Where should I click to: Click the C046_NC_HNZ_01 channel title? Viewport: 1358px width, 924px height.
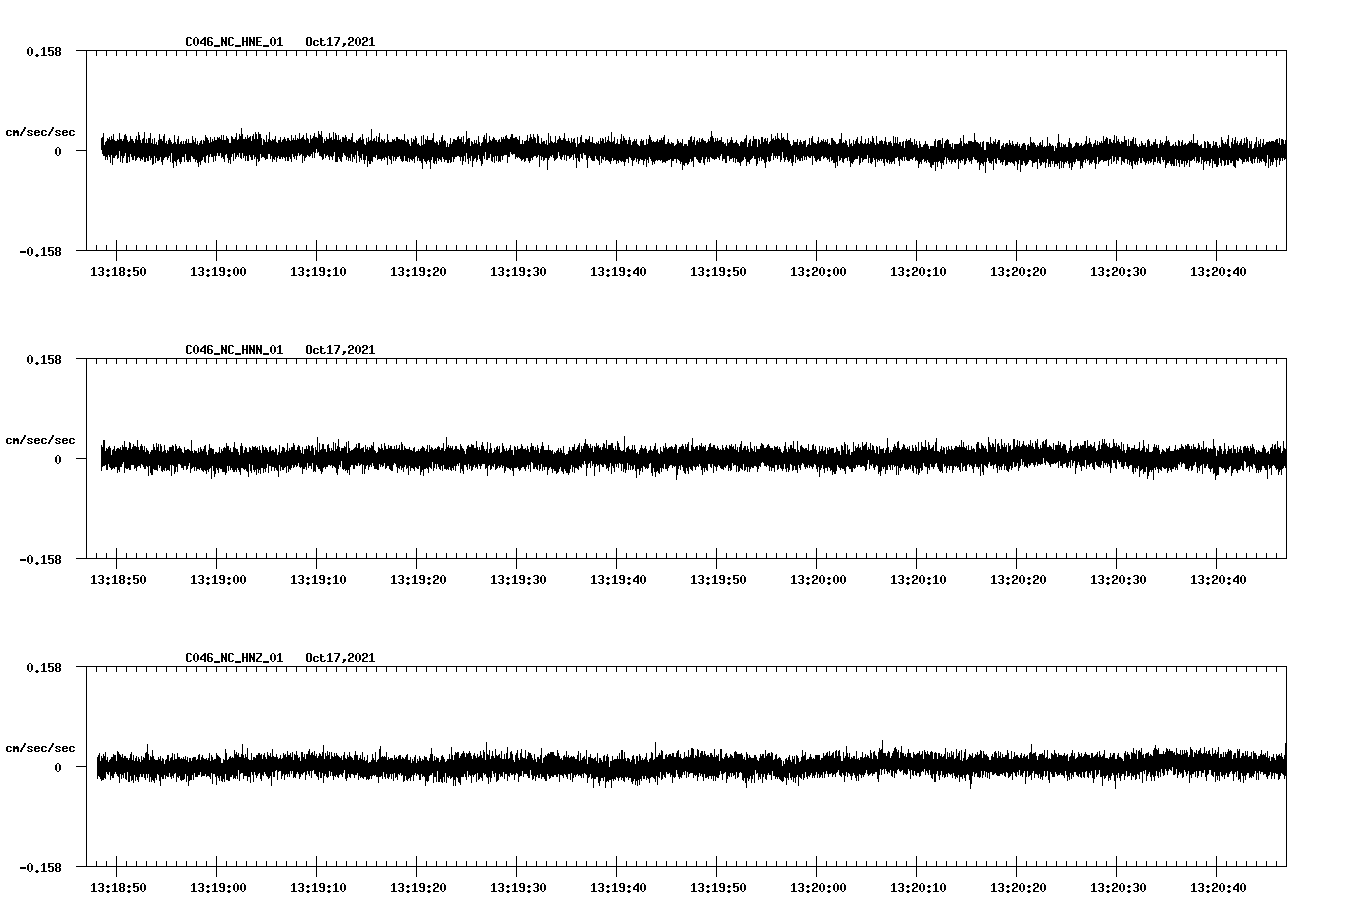[234, 658]
